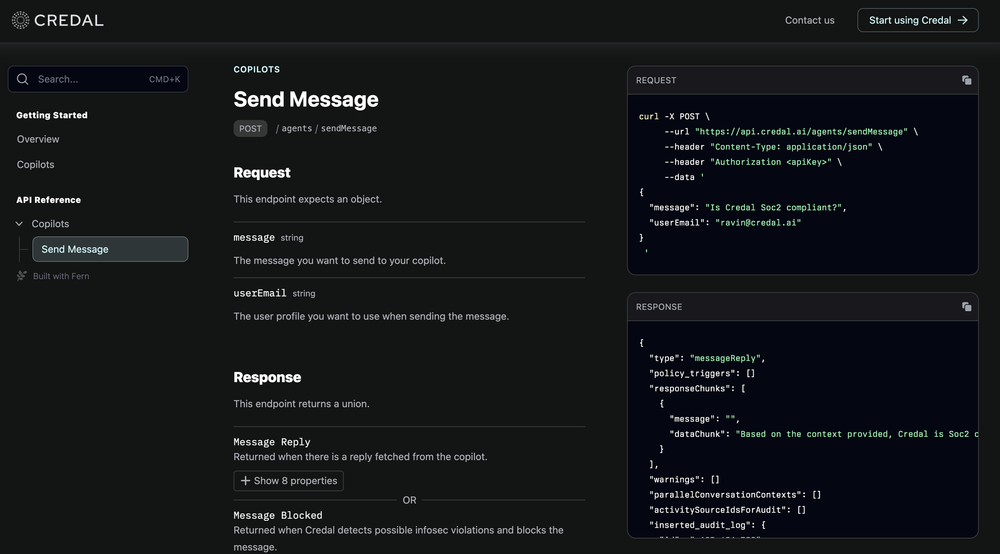This screenshot has width=1000, height=554.
Task: Click the Request section heading
Action: click(x=261, y=173)
